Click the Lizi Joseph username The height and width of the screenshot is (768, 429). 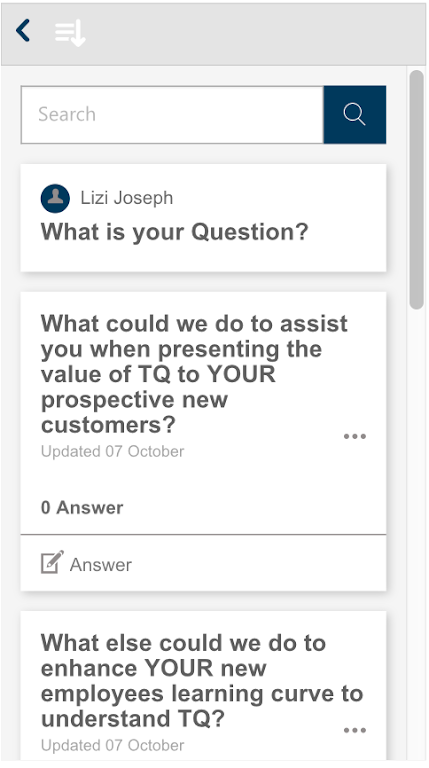pos(127,198)
